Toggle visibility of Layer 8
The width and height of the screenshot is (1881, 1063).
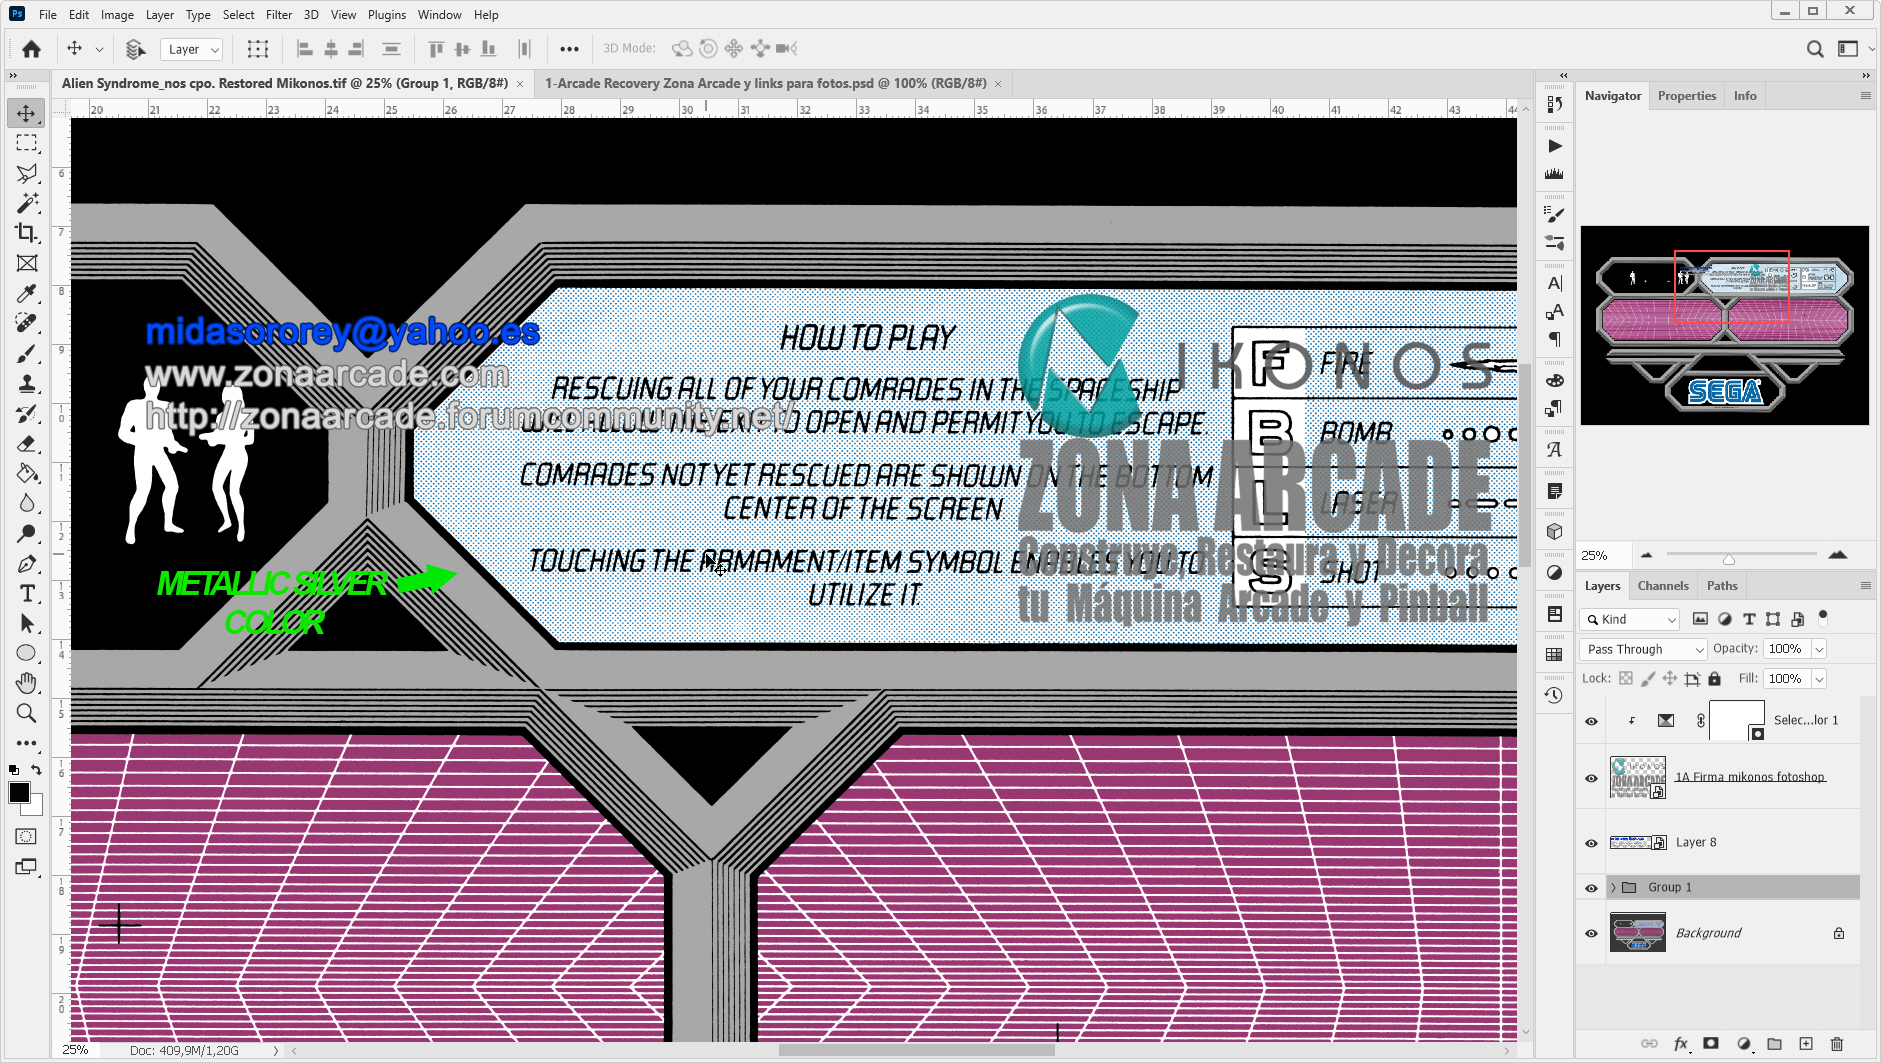[1592, 842]
